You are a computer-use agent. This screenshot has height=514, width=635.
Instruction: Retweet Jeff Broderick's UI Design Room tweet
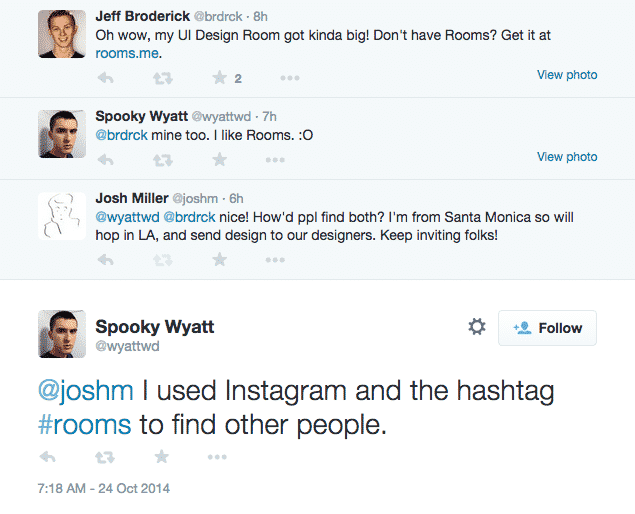(162, 77)
